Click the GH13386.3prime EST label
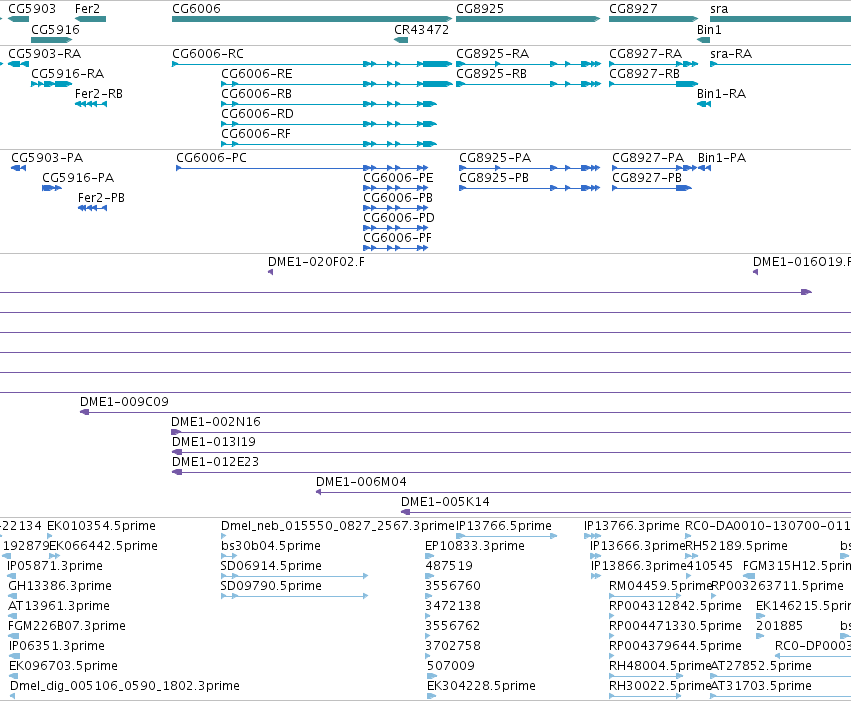Screen dimensions: 851x701 pyautogui.click(x=60, y=587)
